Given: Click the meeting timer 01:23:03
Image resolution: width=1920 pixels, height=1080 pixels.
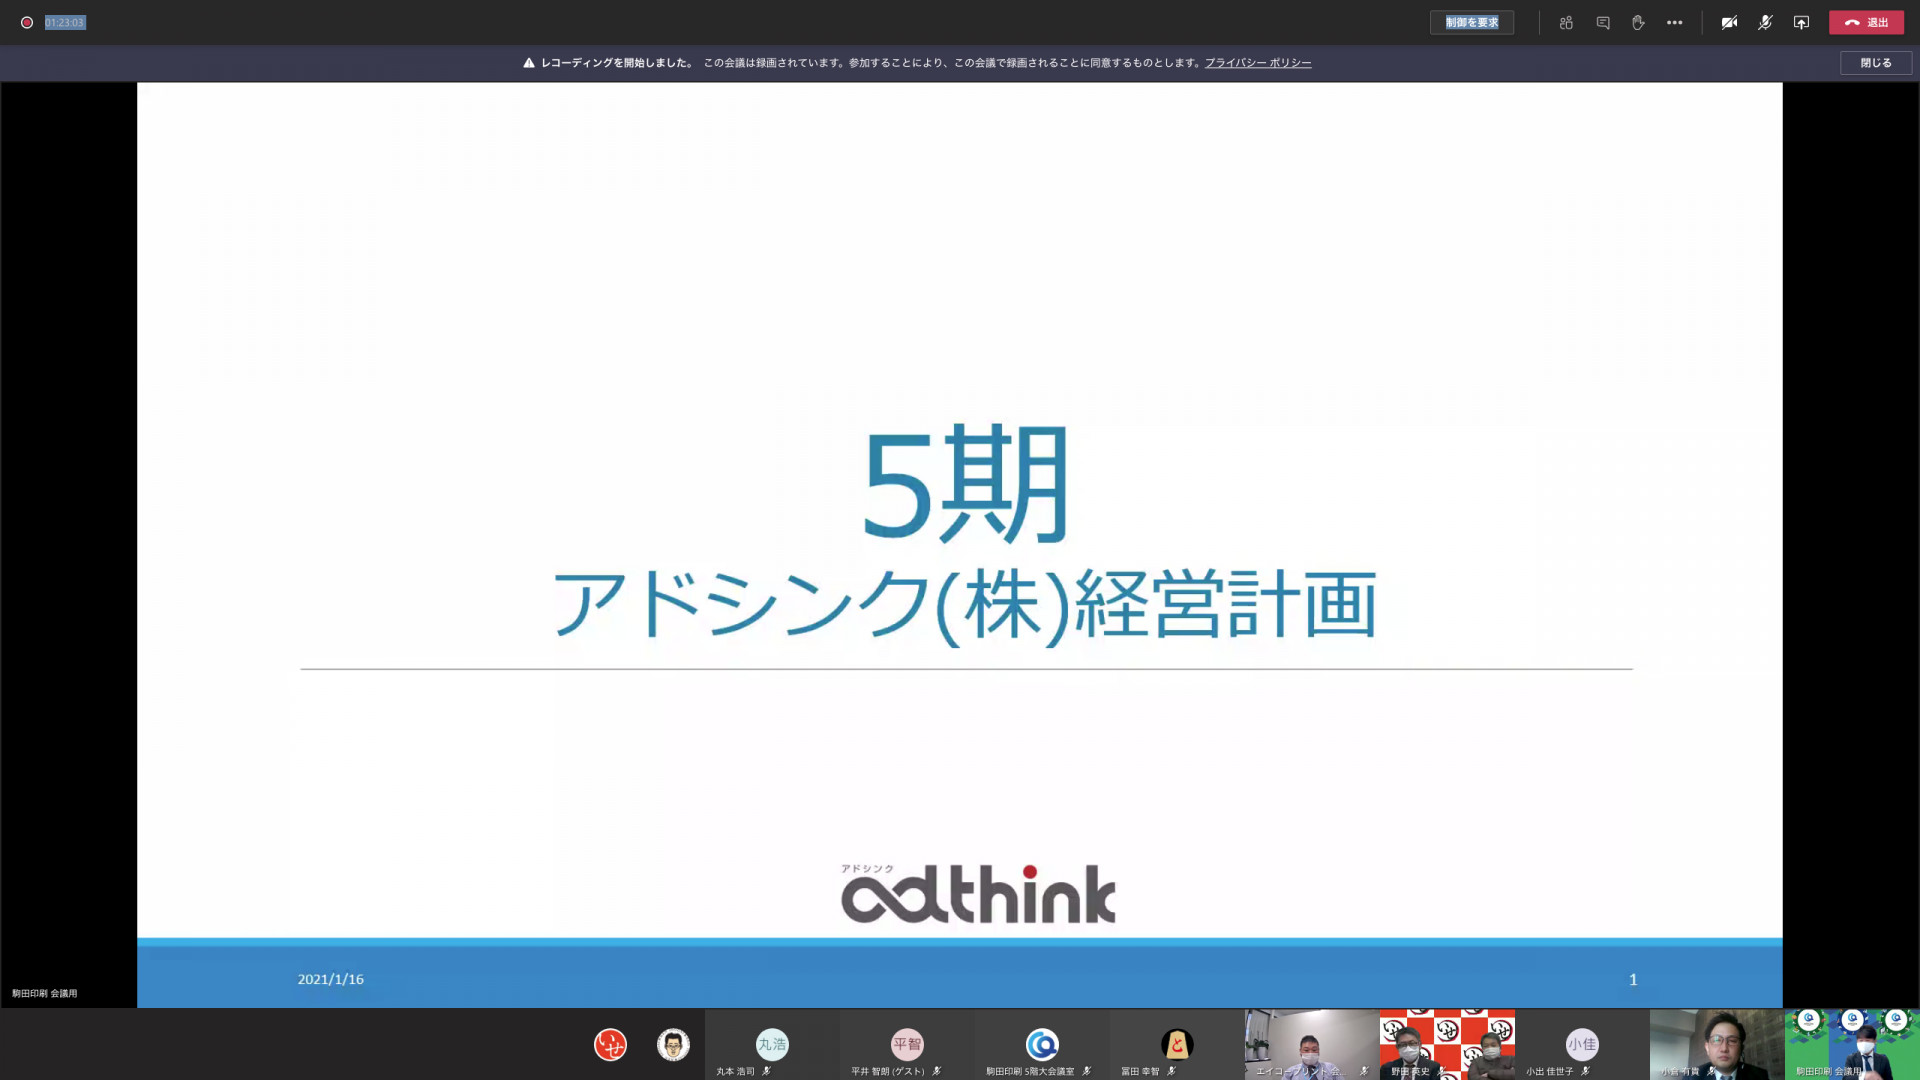Looking at the screenshot, I should pyautogui.click(x=65, y=22).
